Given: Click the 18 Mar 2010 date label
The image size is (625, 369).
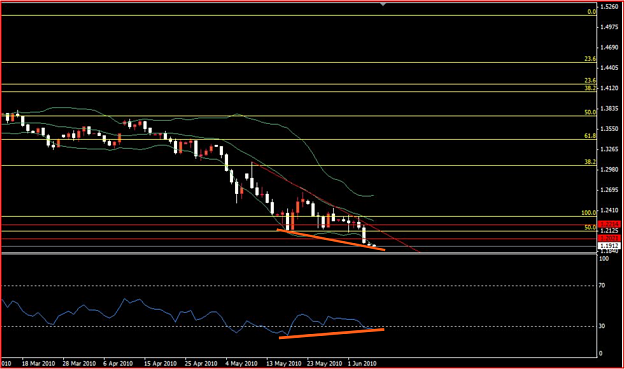Looking at the screenshot, I should 39,364.
